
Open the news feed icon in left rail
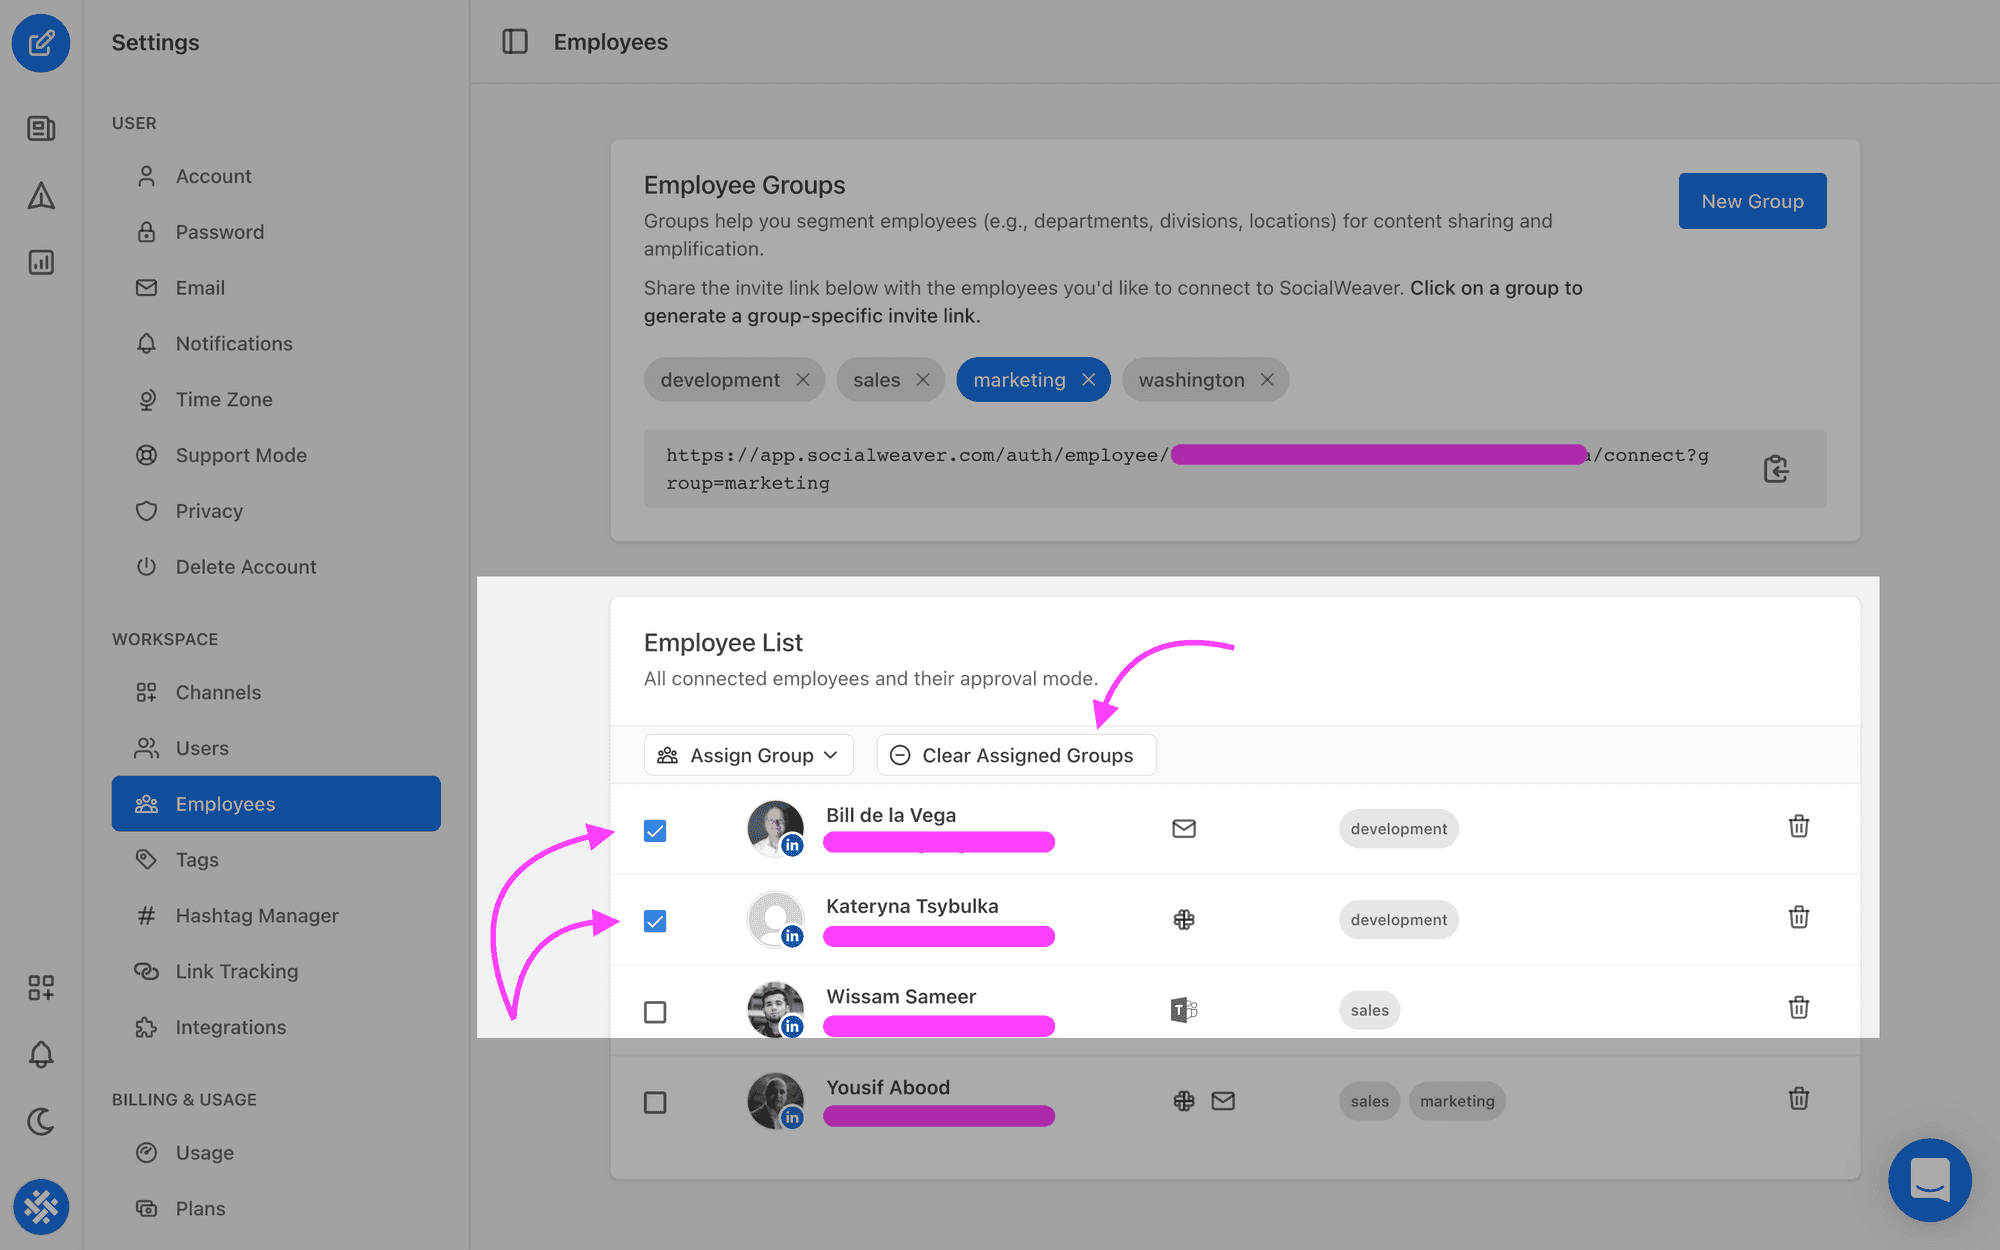tap(41, 128)
